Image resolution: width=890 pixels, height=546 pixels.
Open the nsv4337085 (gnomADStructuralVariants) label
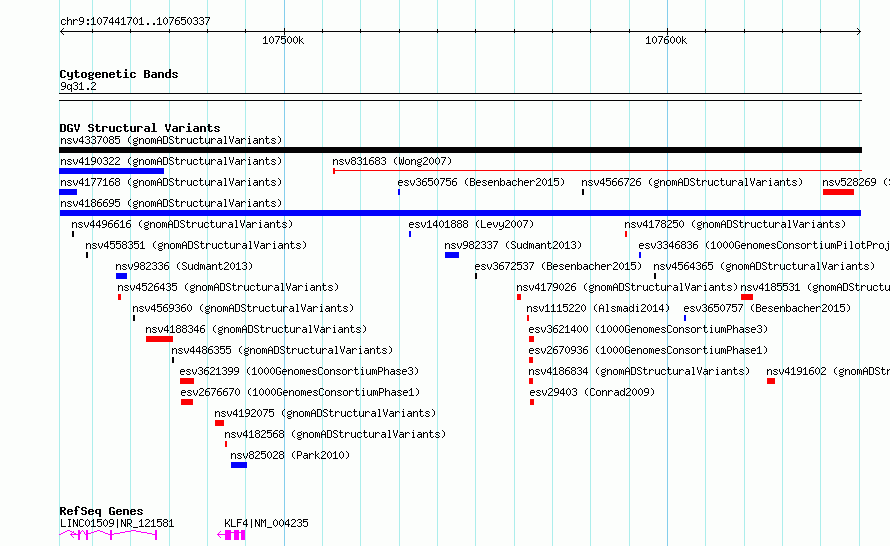(x=171, y=140)
